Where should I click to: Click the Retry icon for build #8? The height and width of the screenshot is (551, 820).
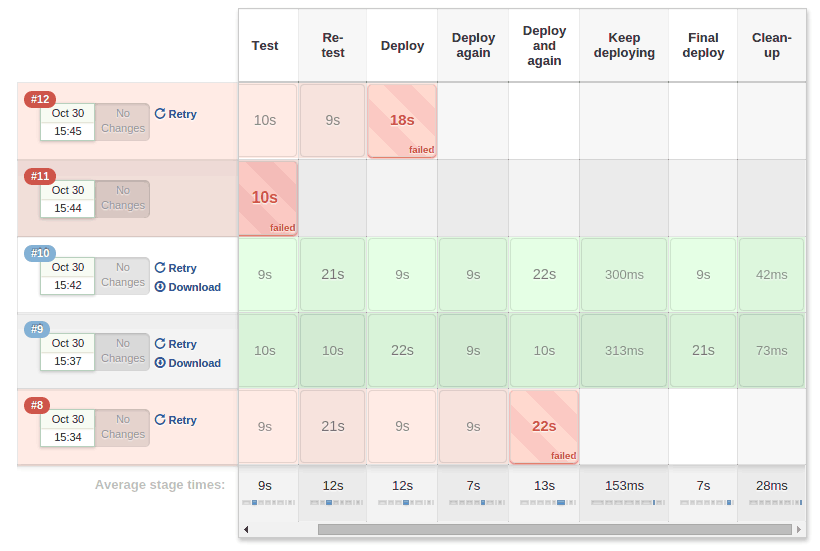tap(160, 420)
